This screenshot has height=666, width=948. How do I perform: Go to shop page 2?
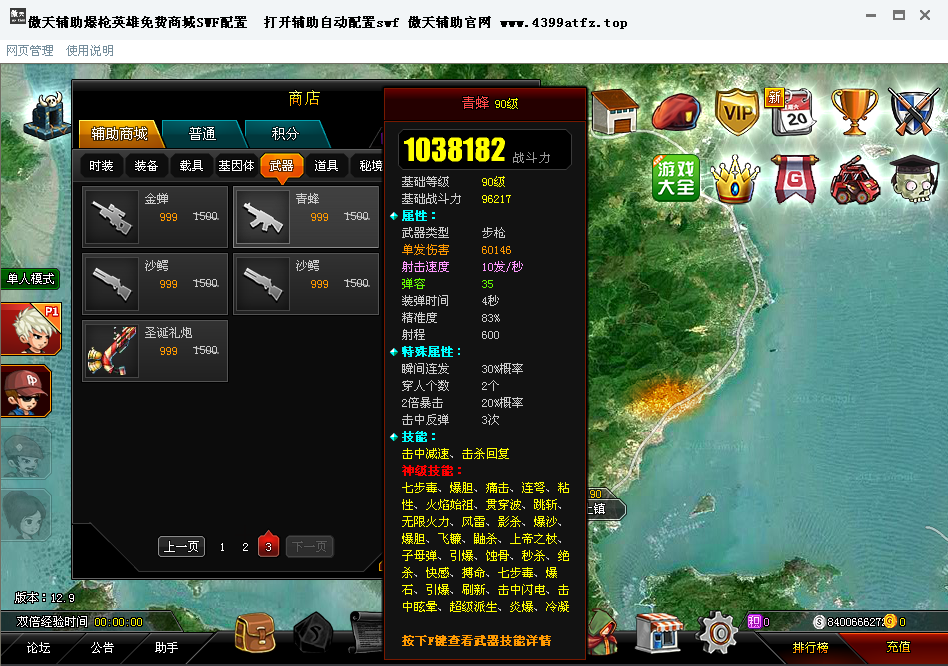point(245,547)
